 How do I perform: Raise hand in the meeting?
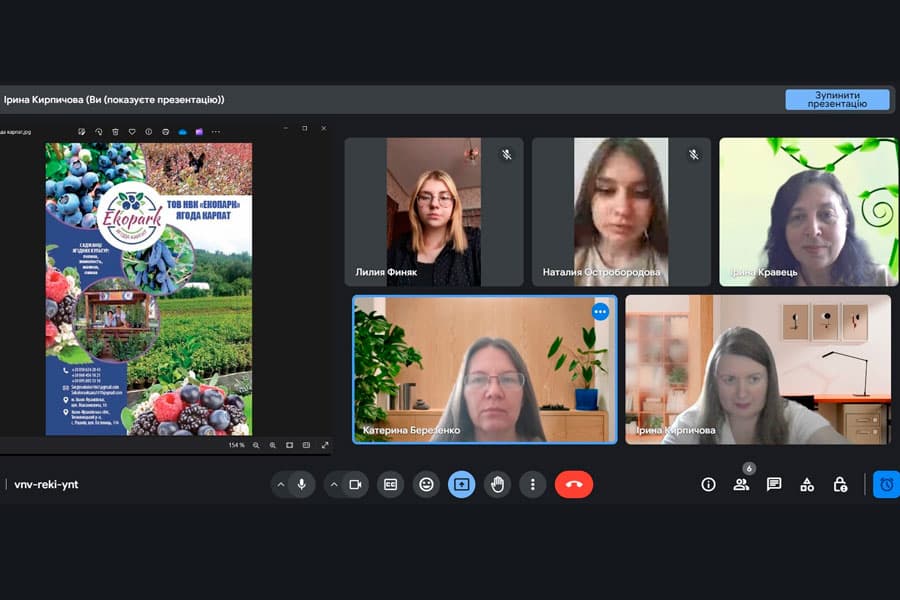(497, 485)
